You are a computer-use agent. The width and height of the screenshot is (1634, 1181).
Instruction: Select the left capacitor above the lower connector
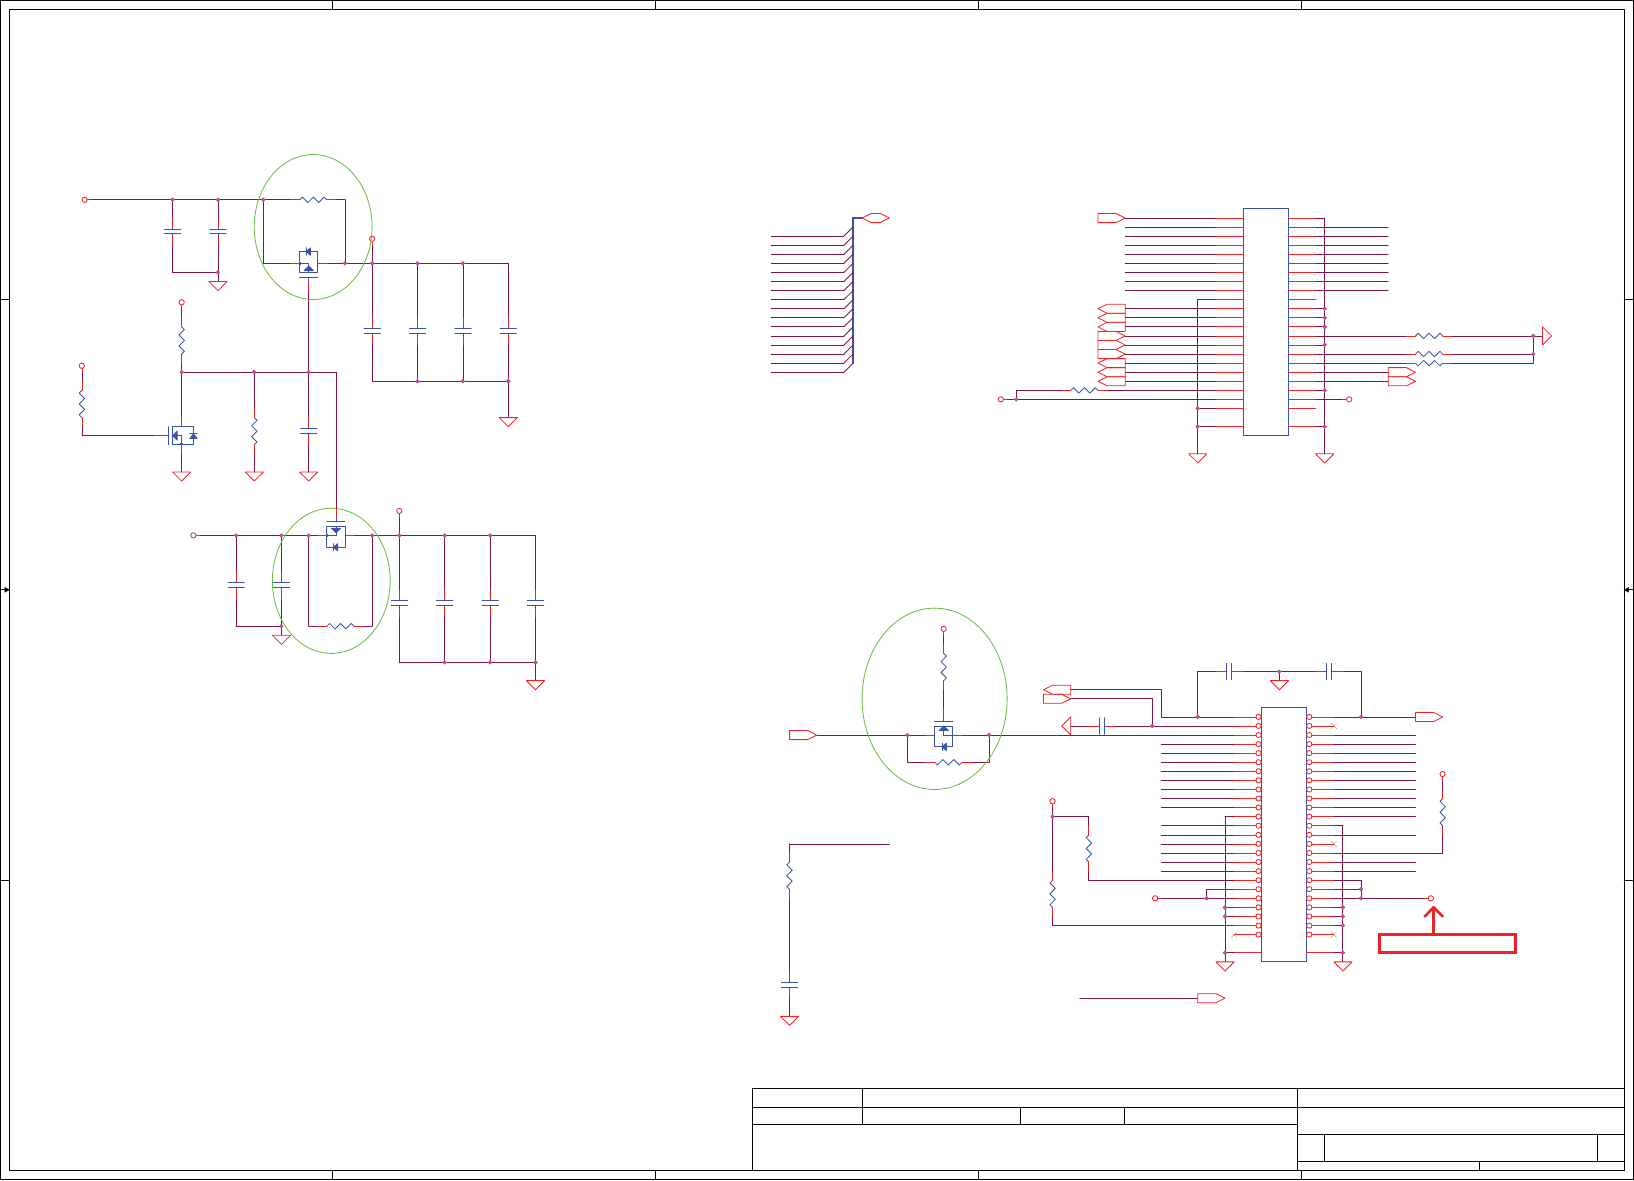pyautogui.click(x=1229, y=671)
